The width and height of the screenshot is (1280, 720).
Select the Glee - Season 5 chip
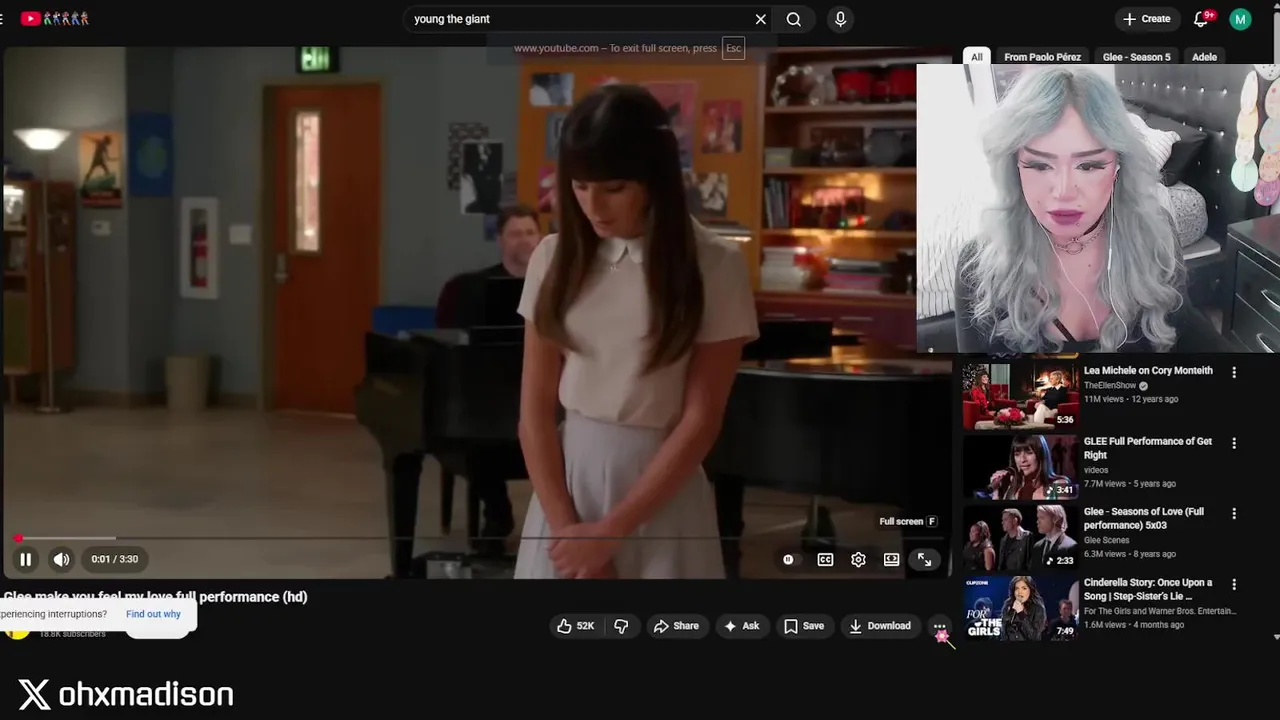pyautogui.click(x=1136, y=57)
